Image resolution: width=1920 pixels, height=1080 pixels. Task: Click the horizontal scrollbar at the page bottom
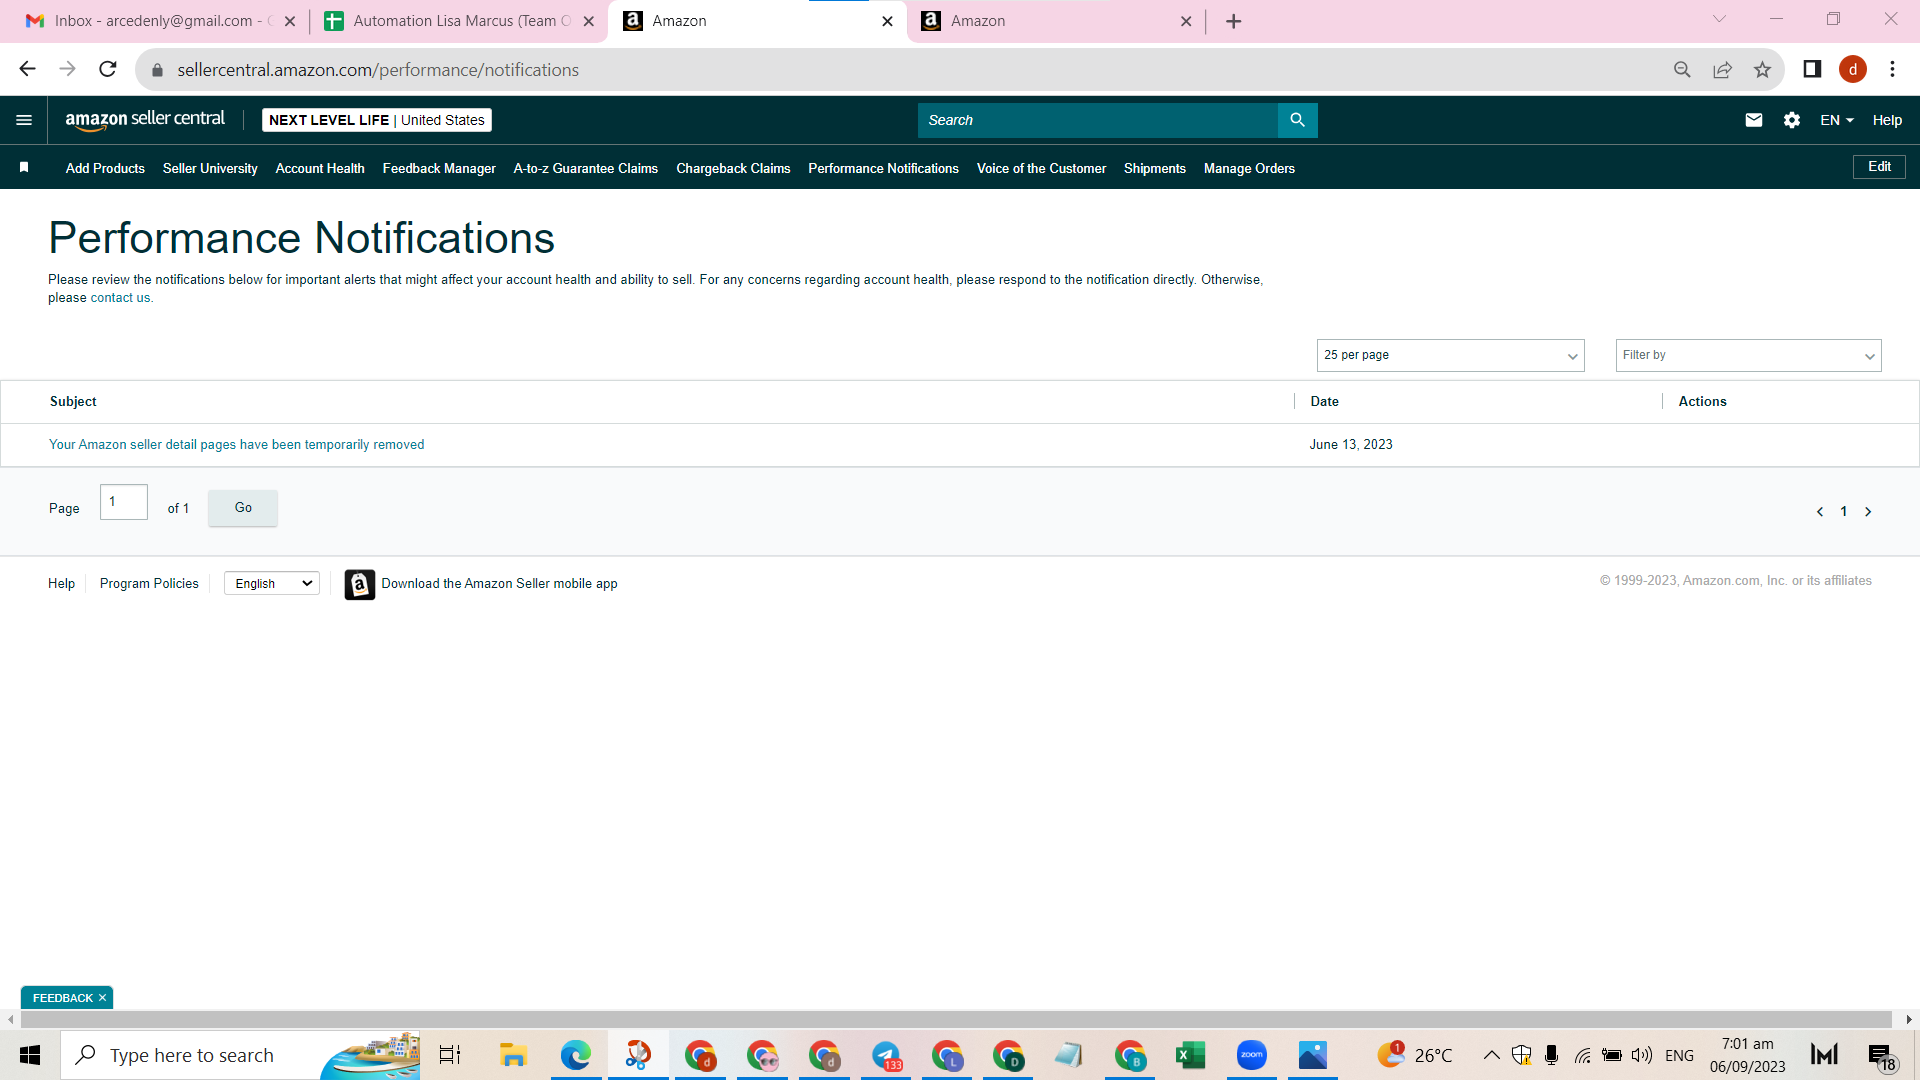956,1019
